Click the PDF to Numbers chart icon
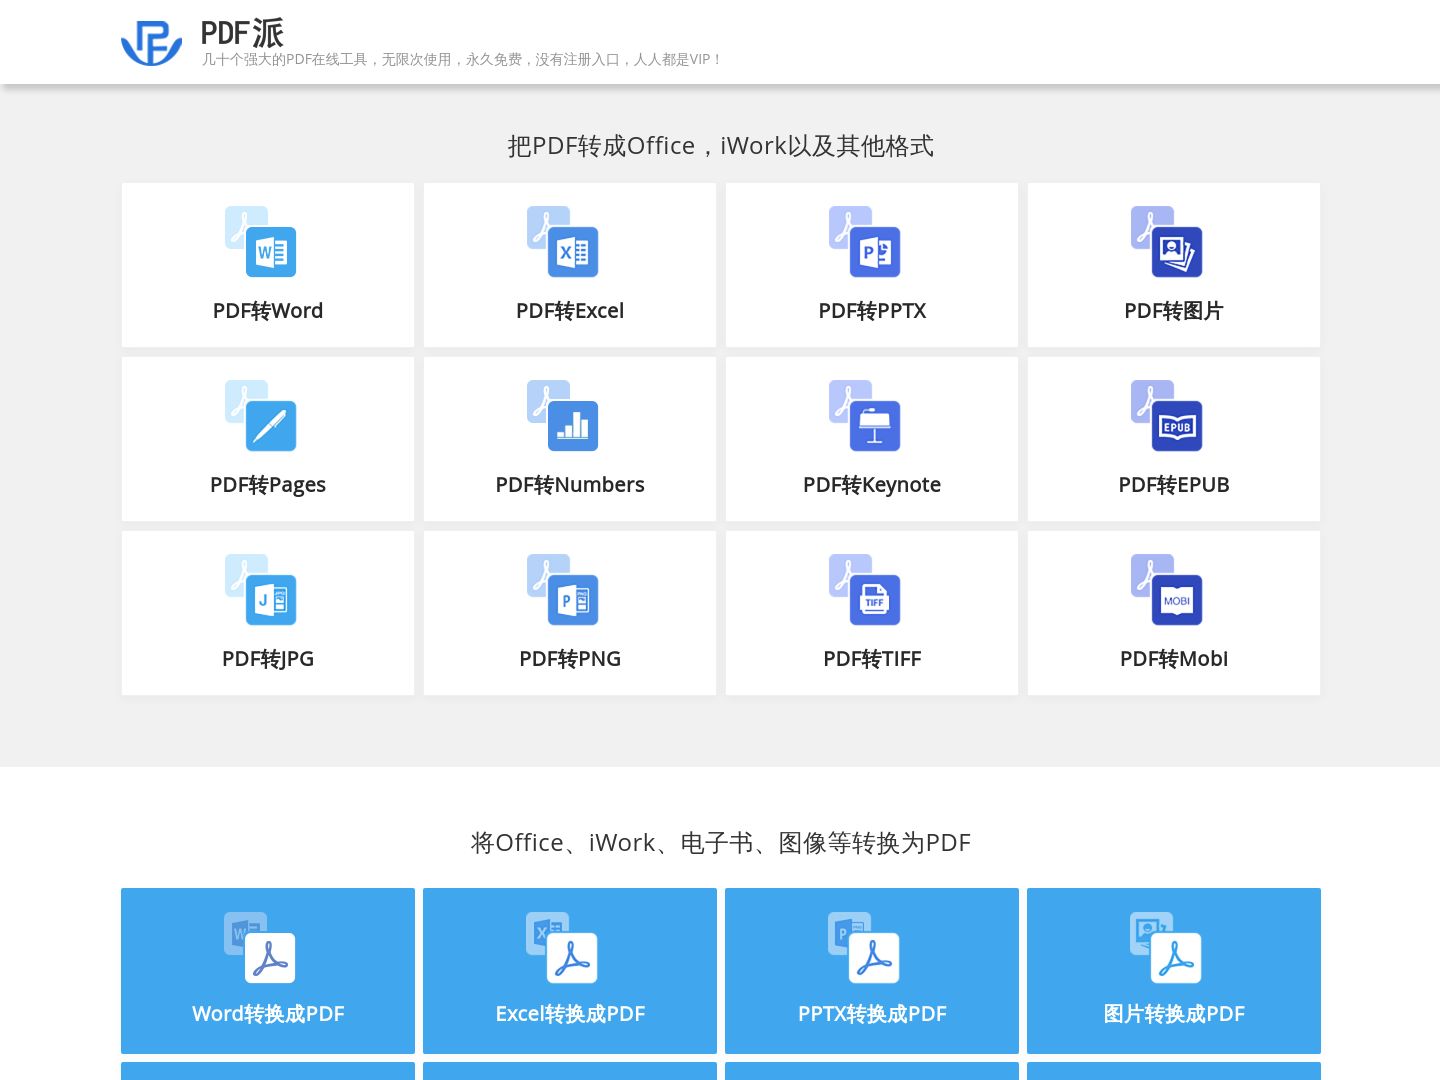 (563, 415)
